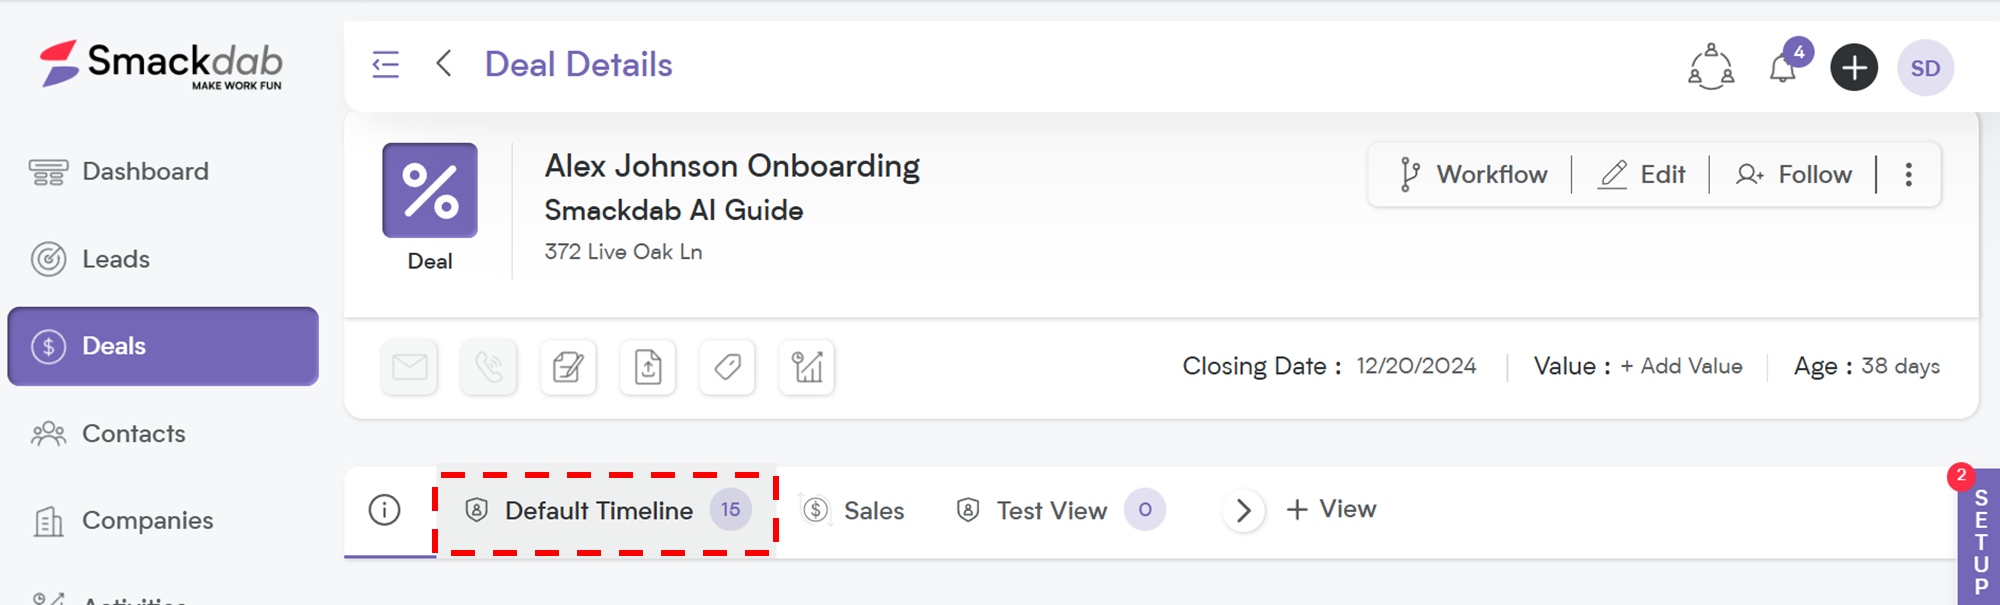
Task: Collapse the sidebar menu icon
Action: tap(385, 65)
